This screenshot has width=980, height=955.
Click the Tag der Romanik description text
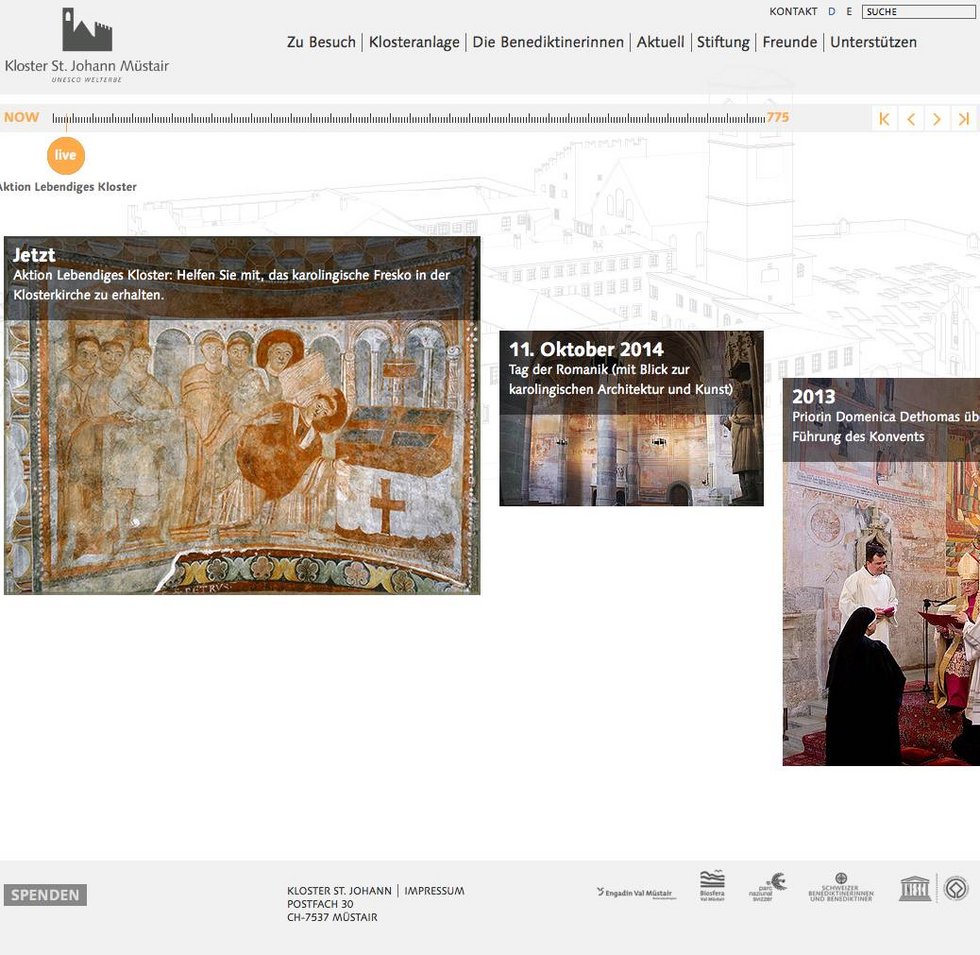click(x=621, y=379)
